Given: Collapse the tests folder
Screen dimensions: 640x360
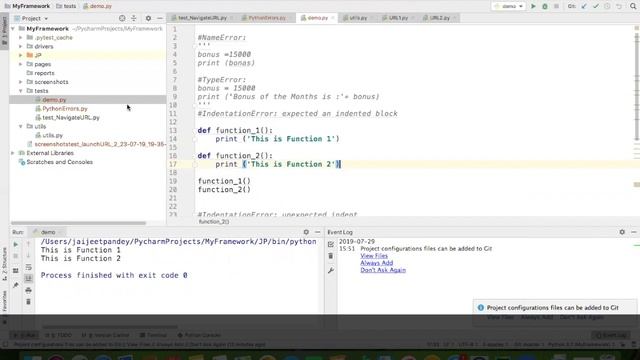Looking at the screenshot, I should tap(20, 91).
